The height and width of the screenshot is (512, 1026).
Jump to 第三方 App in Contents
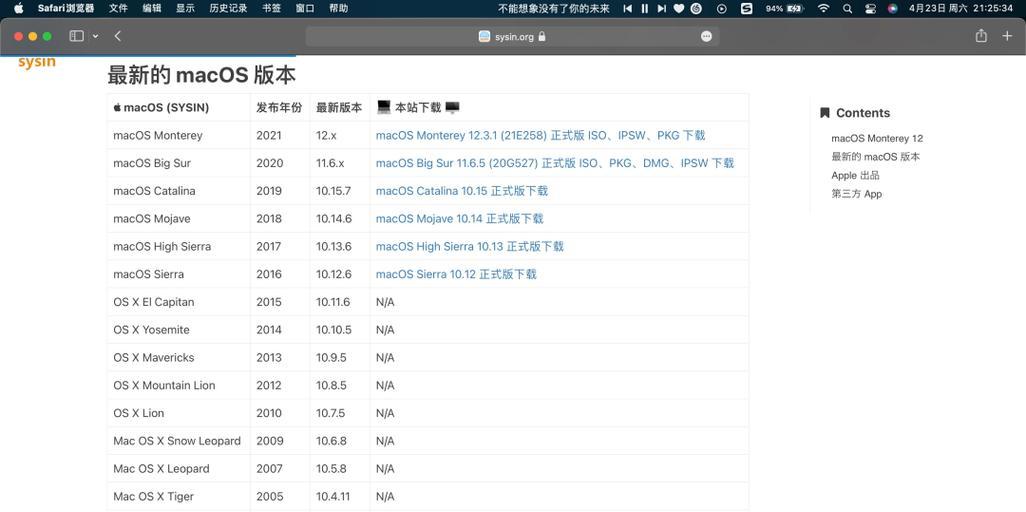coord(857,194)
